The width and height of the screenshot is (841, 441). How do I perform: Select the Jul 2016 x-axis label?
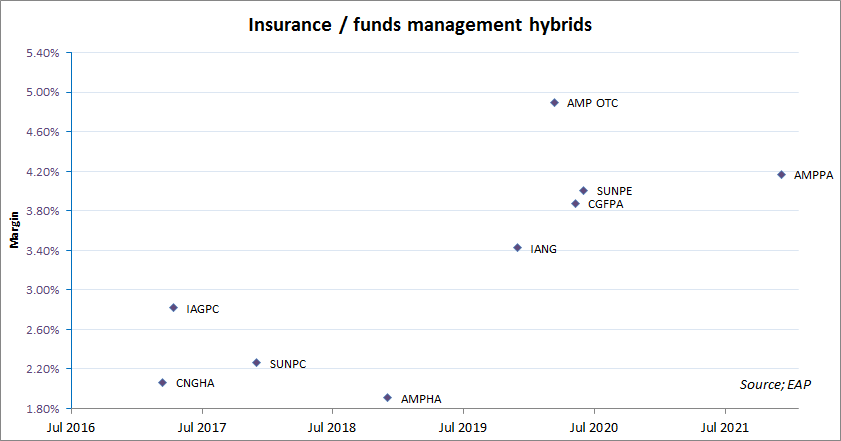[71, 428]
